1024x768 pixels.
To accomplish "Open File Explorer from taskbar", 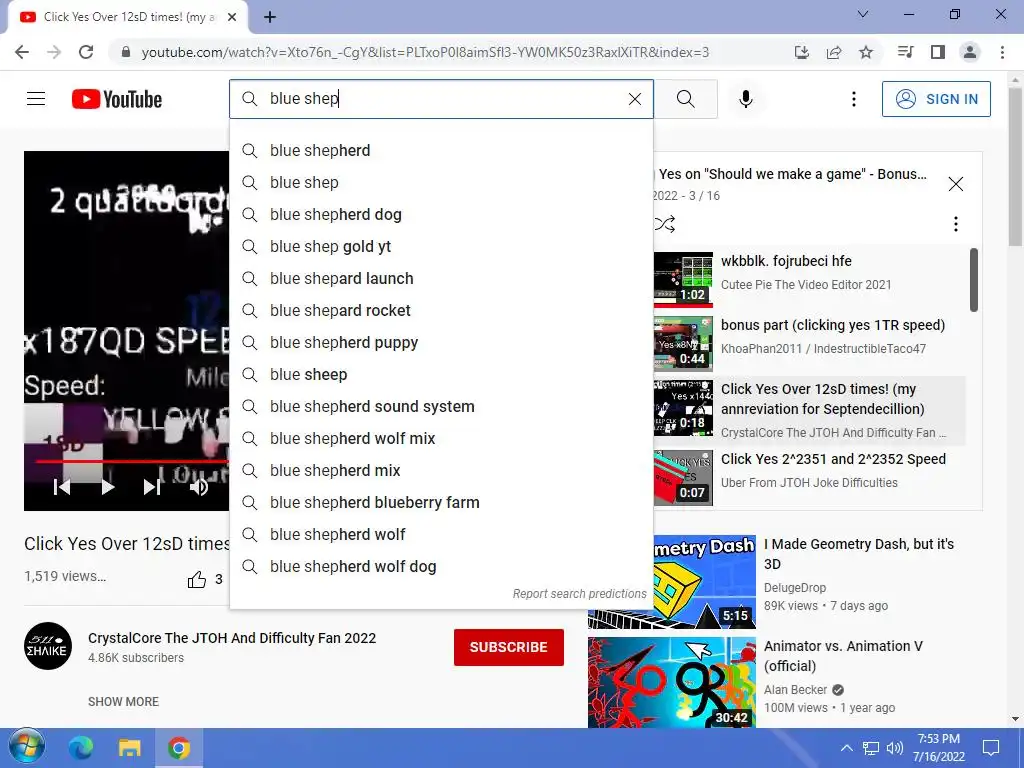I will point(129,748).
